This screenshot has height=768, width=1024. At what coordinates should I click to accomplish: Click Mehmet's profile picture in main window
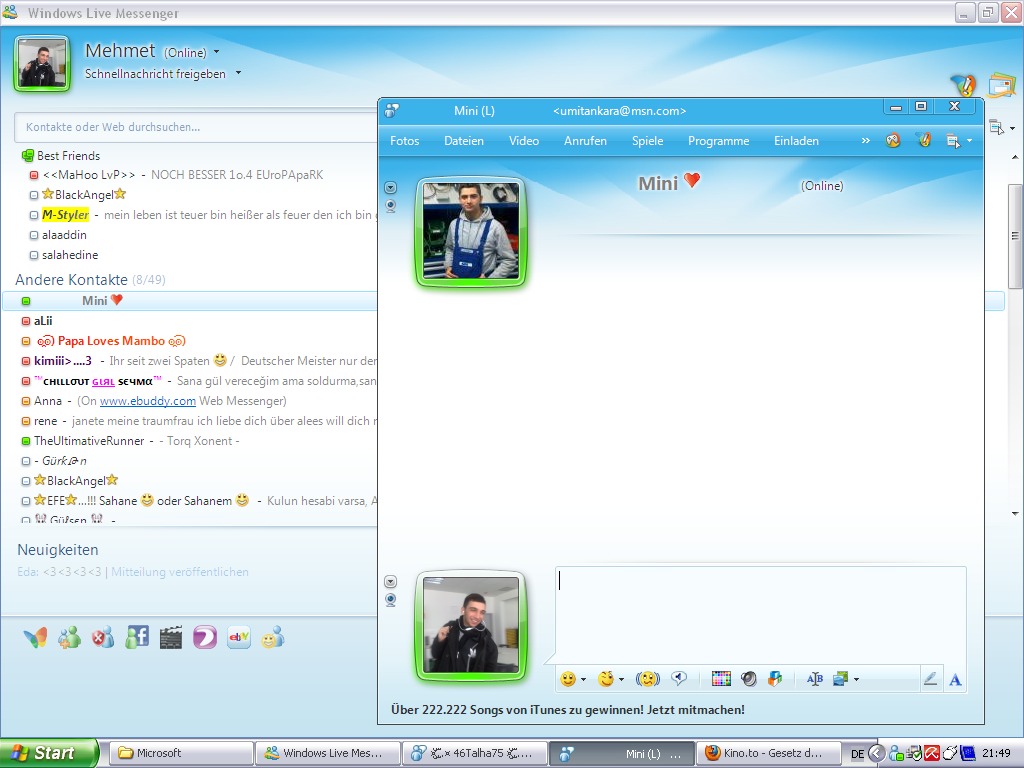tap(42, 63)
